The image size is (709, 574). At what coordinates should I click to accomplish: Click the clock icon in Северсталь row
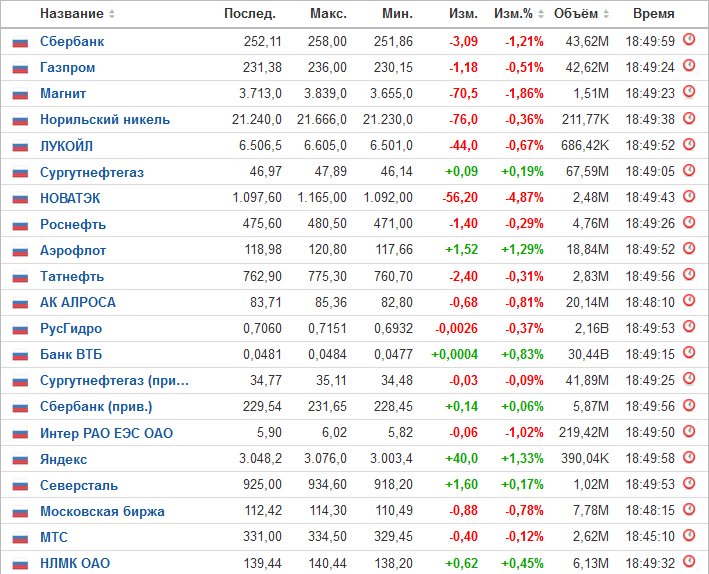point(689,483)
